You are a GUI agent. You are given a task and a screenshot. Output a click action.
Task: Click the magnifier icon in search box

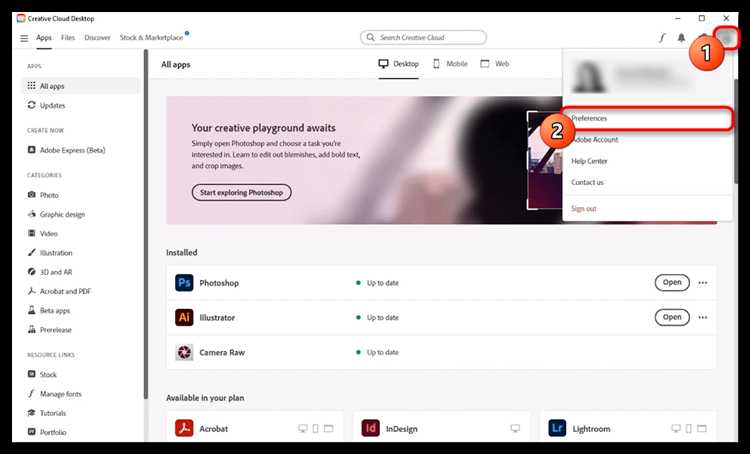370,37
